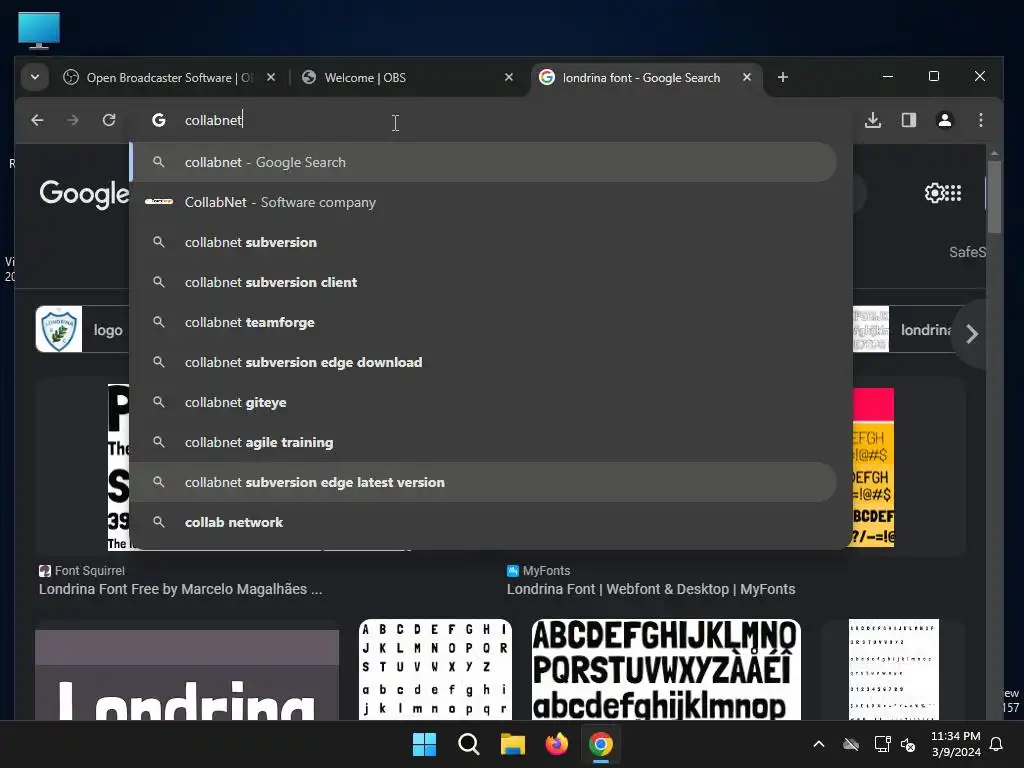Select the 'logo' image filter chip
Image resolution: width=1024 pixels, height=768 pixels.
(82, 329)
